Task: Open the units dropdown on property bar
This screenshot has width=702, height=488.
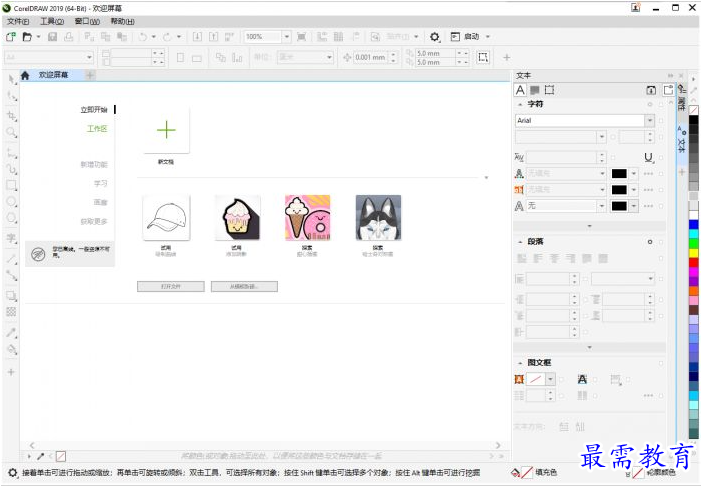Action: 329,57
